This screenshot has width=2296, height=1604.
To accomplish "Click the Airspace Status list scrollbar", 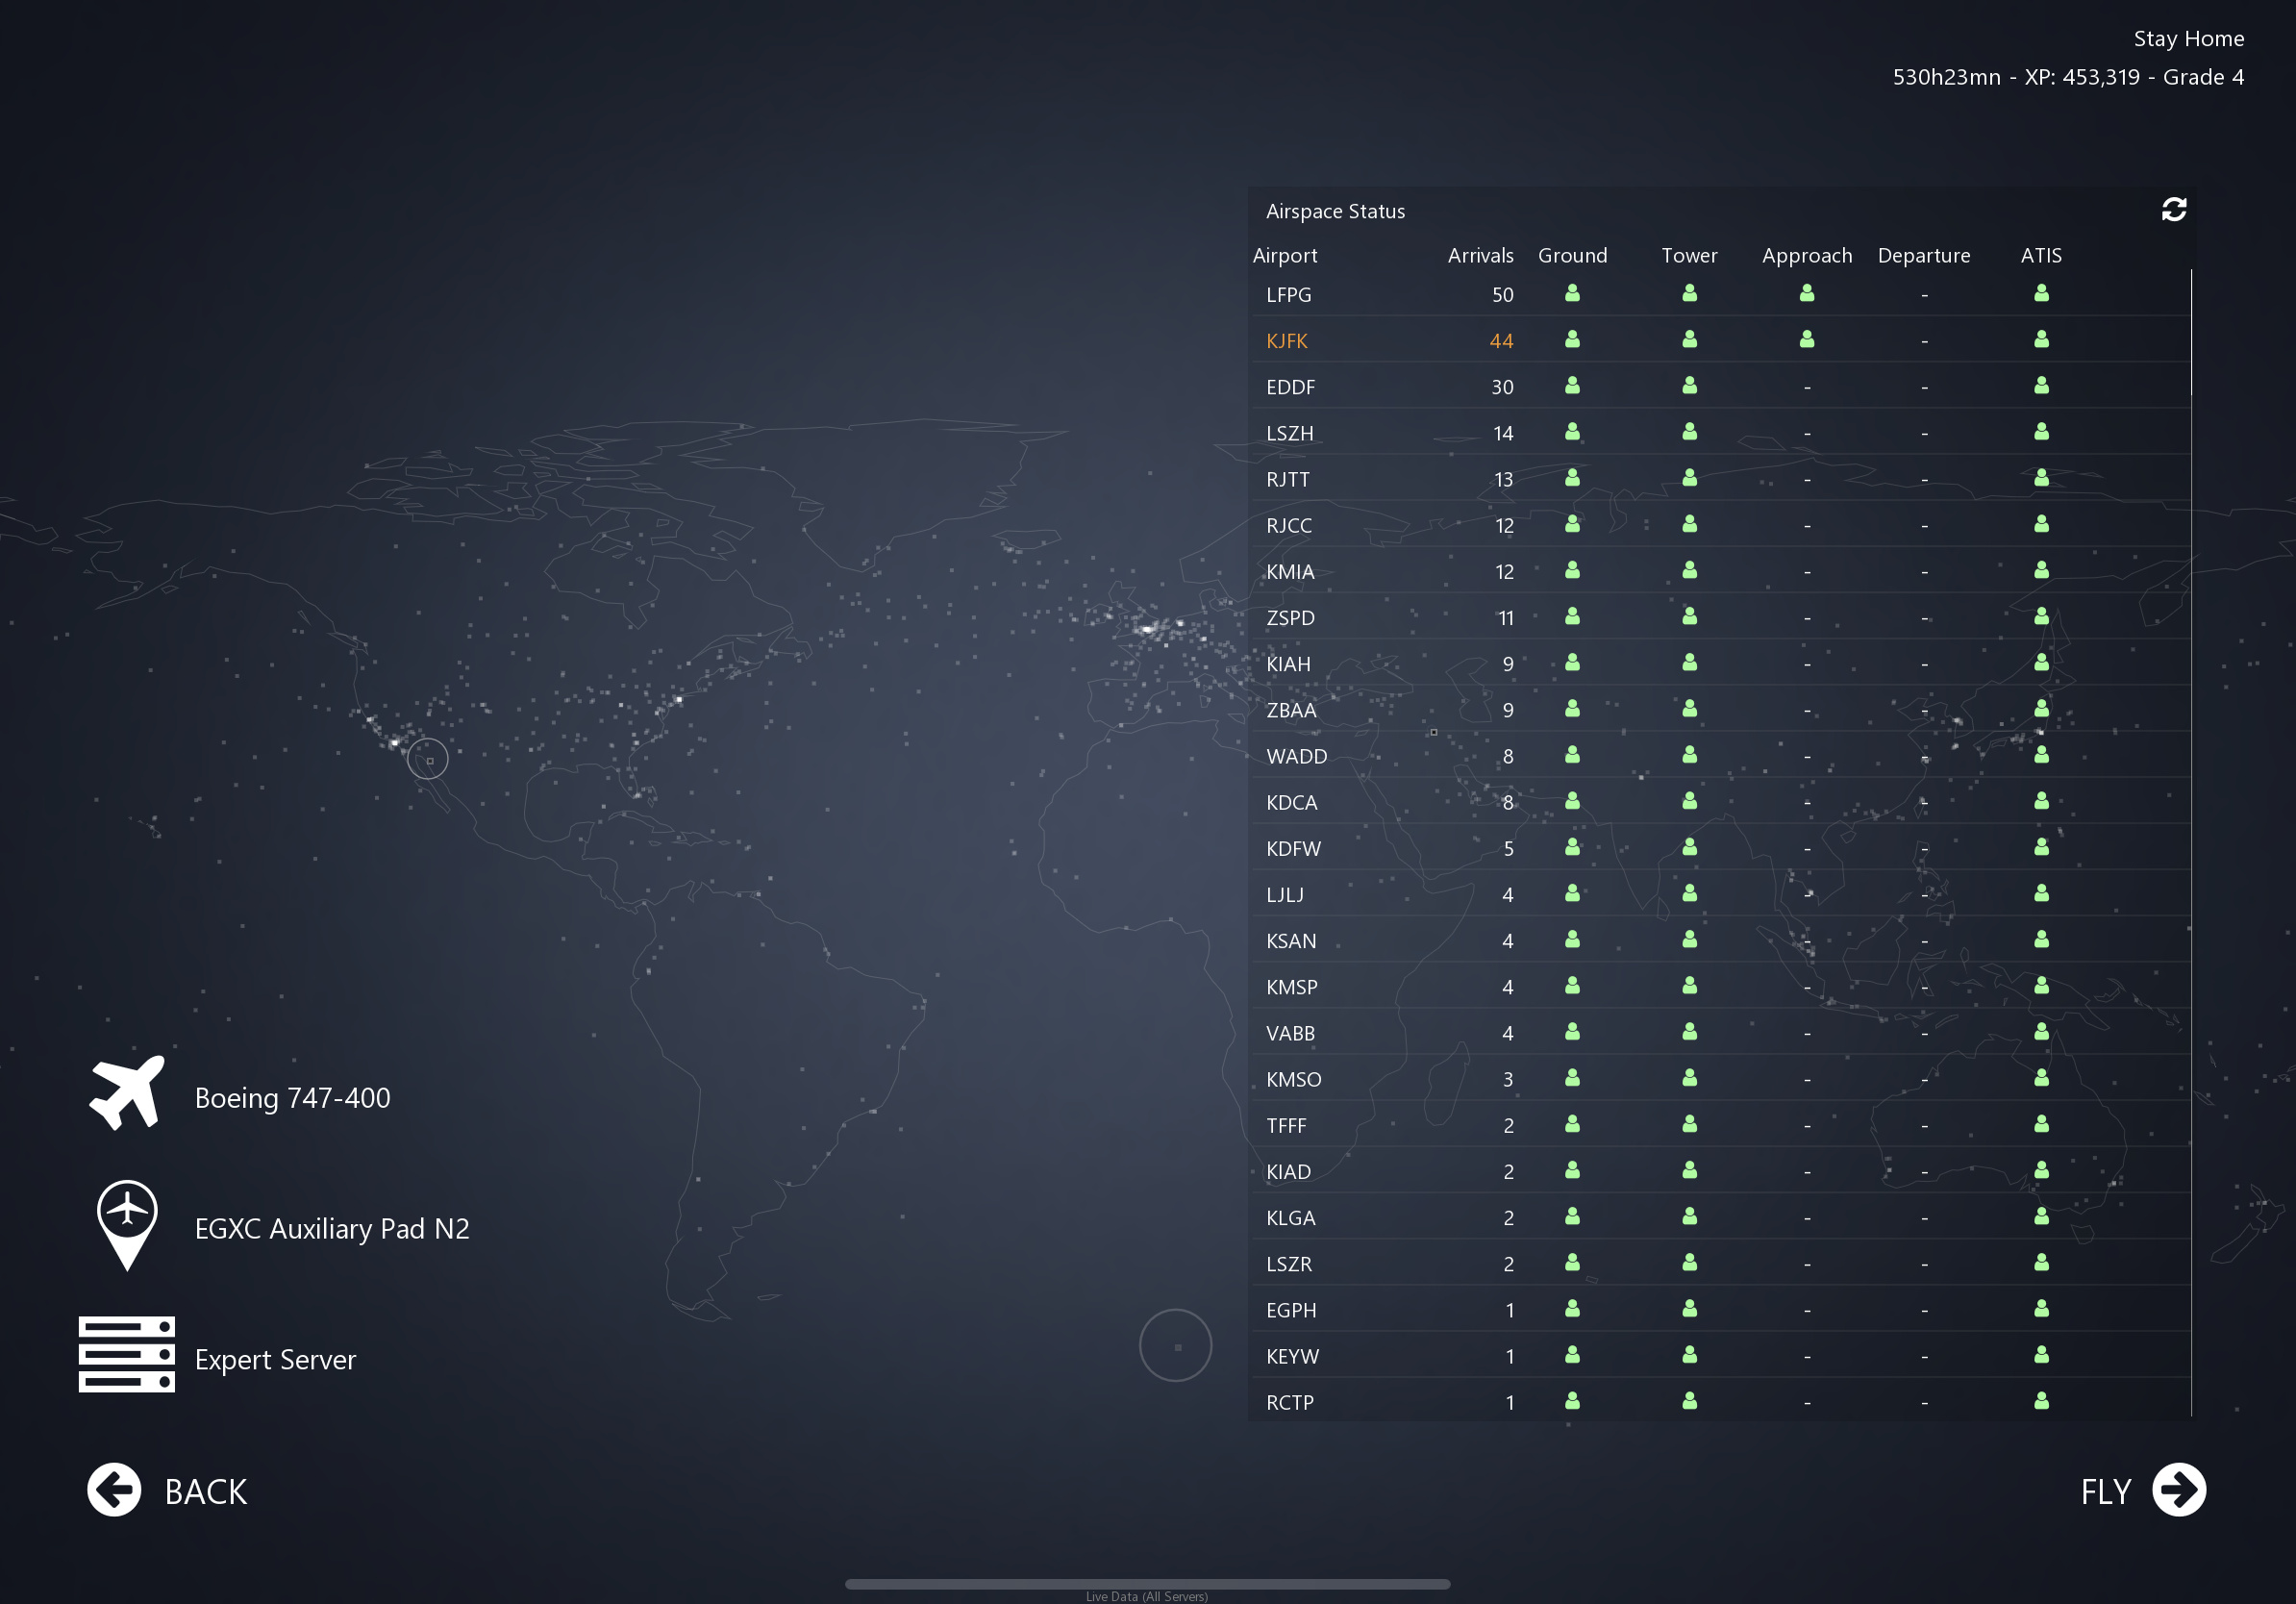I will point(2190,333).
